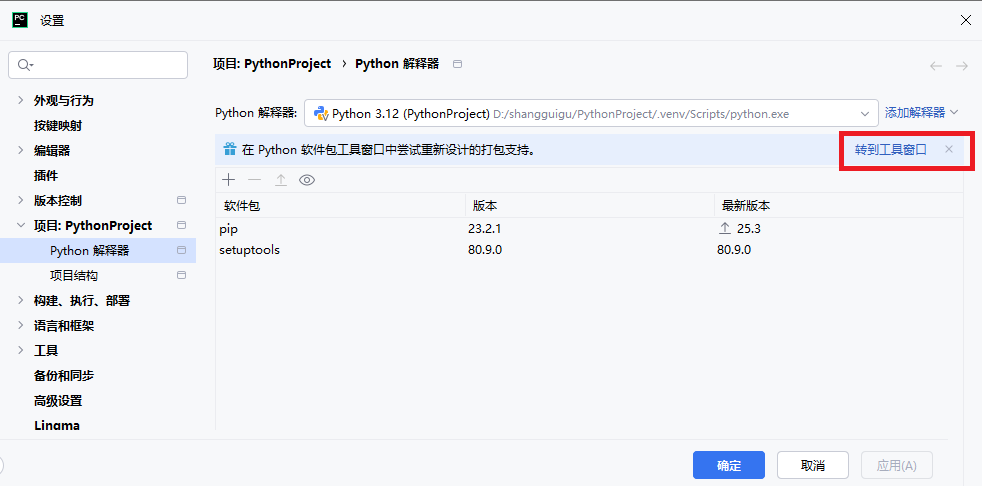The image size is (982, 486).
Task: Click the upgrade arrow next to 25.3
Action: pyautogui.click(x=725, y=229)
